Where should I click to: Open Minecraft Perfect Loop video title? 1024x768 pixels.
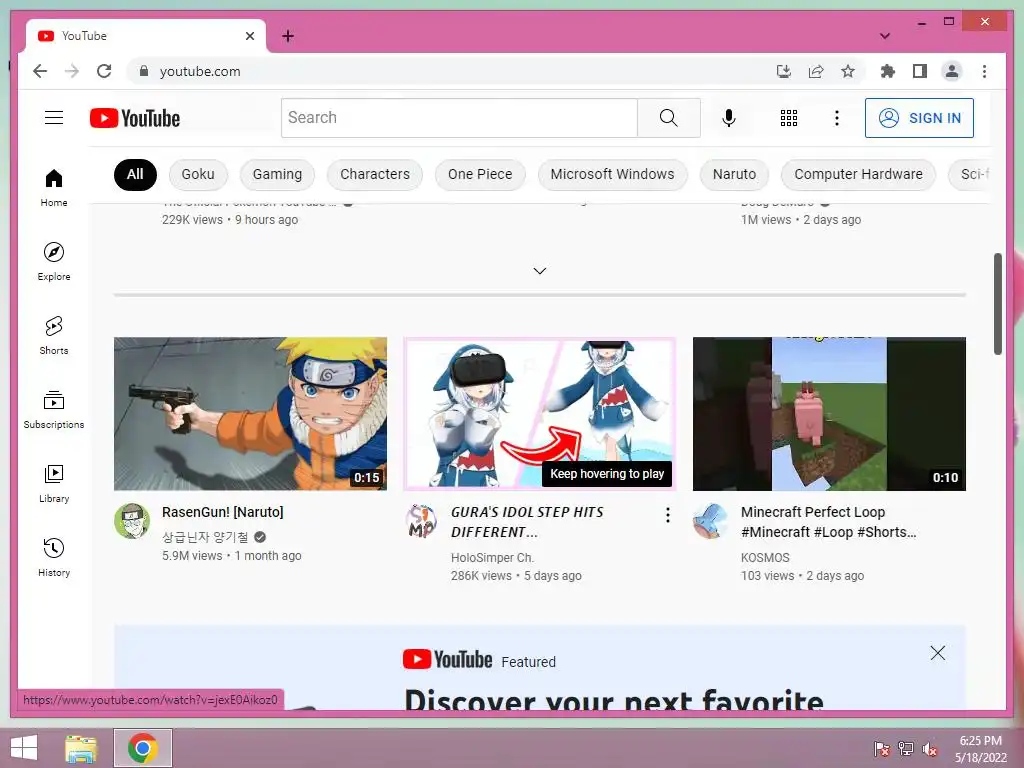(828, 522)
